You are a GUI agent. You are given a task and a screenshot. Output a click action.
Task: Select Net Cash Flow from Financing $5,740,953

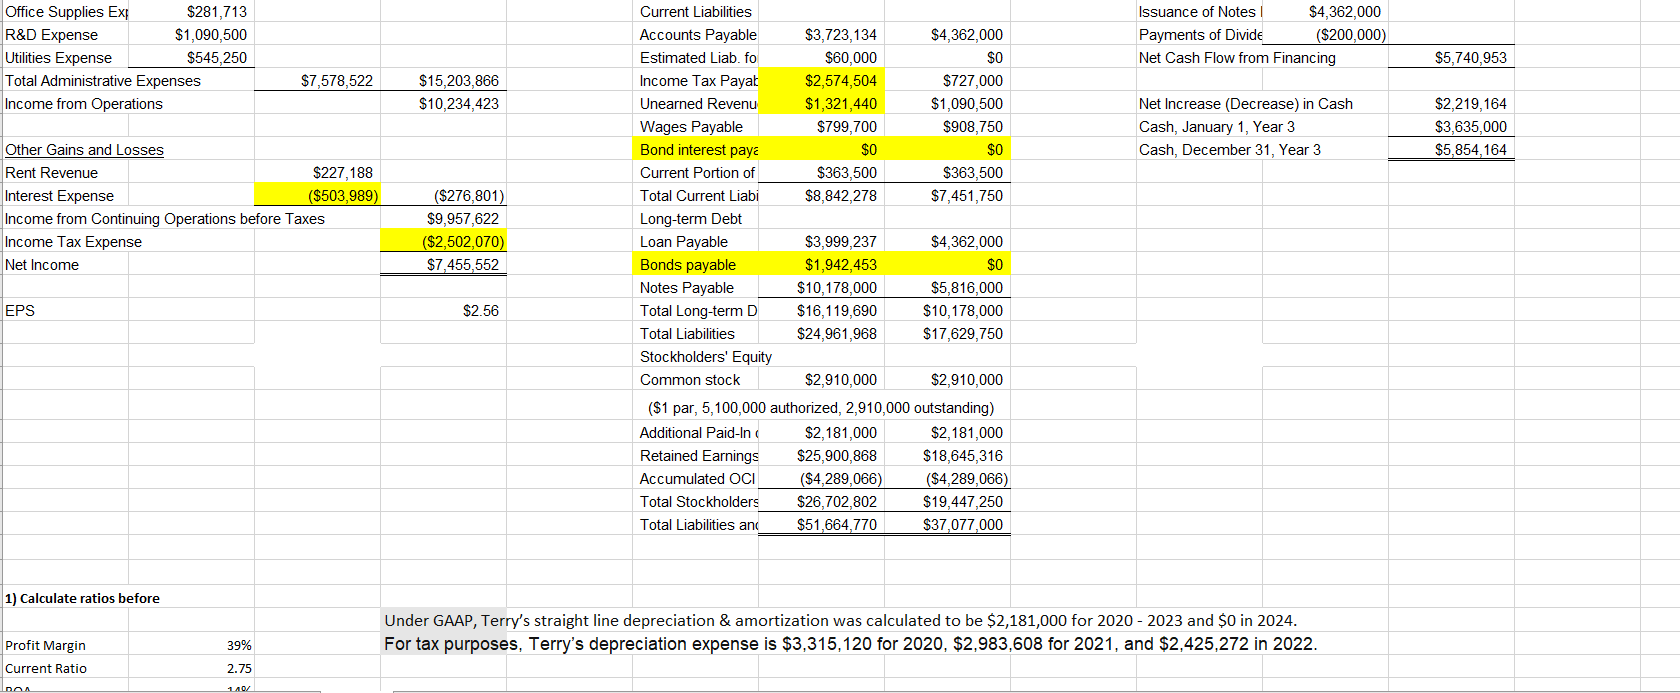pos(1471,58)
